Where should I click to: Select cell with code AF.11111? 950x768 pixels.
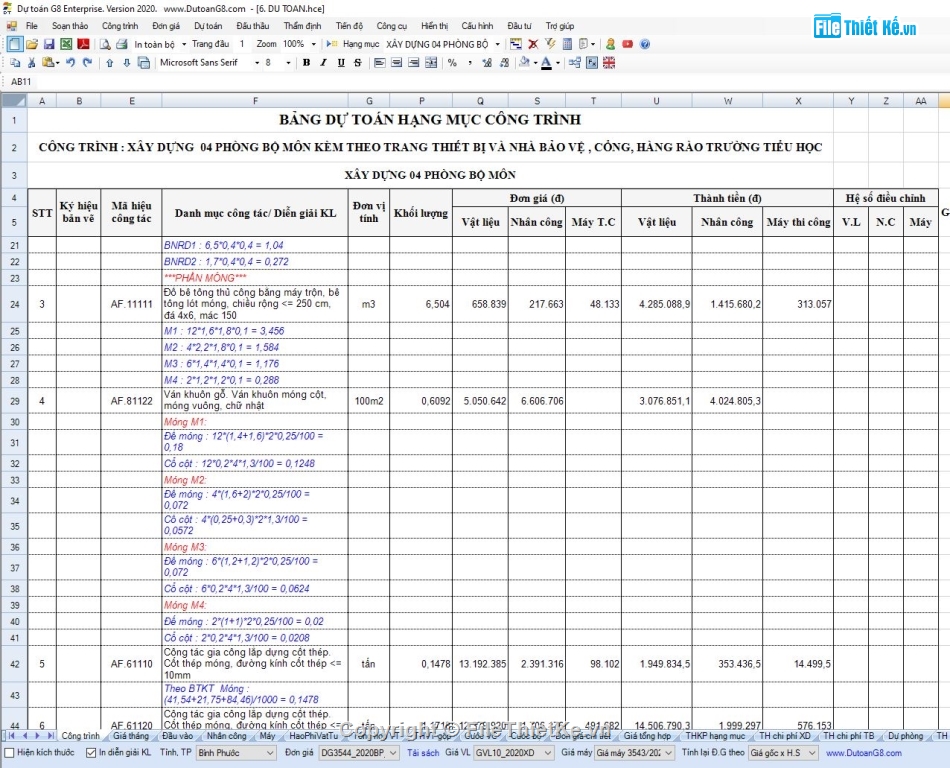pos(131,304)
